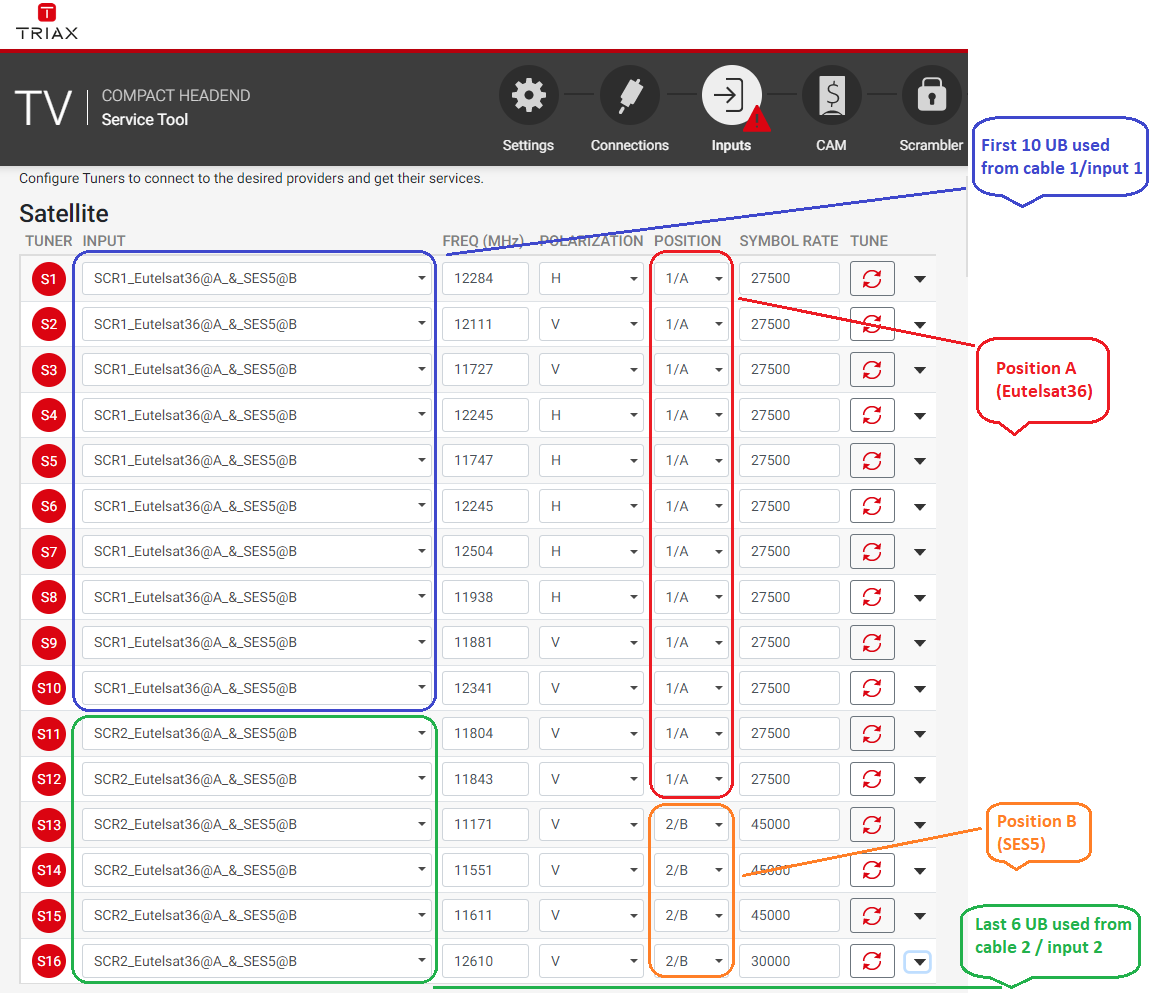This screenshot has width=1152, height=993.
Task: Open polarization dropdown for tuner S14
Action: pyautogui.click(x=591, y=870)
